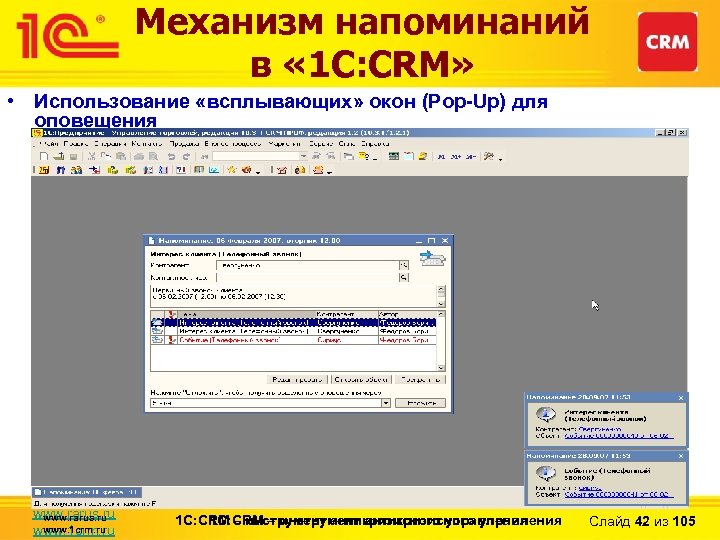Click the Автор column header
The width and height of the screenshot is (720, 540).
(407, 314)
